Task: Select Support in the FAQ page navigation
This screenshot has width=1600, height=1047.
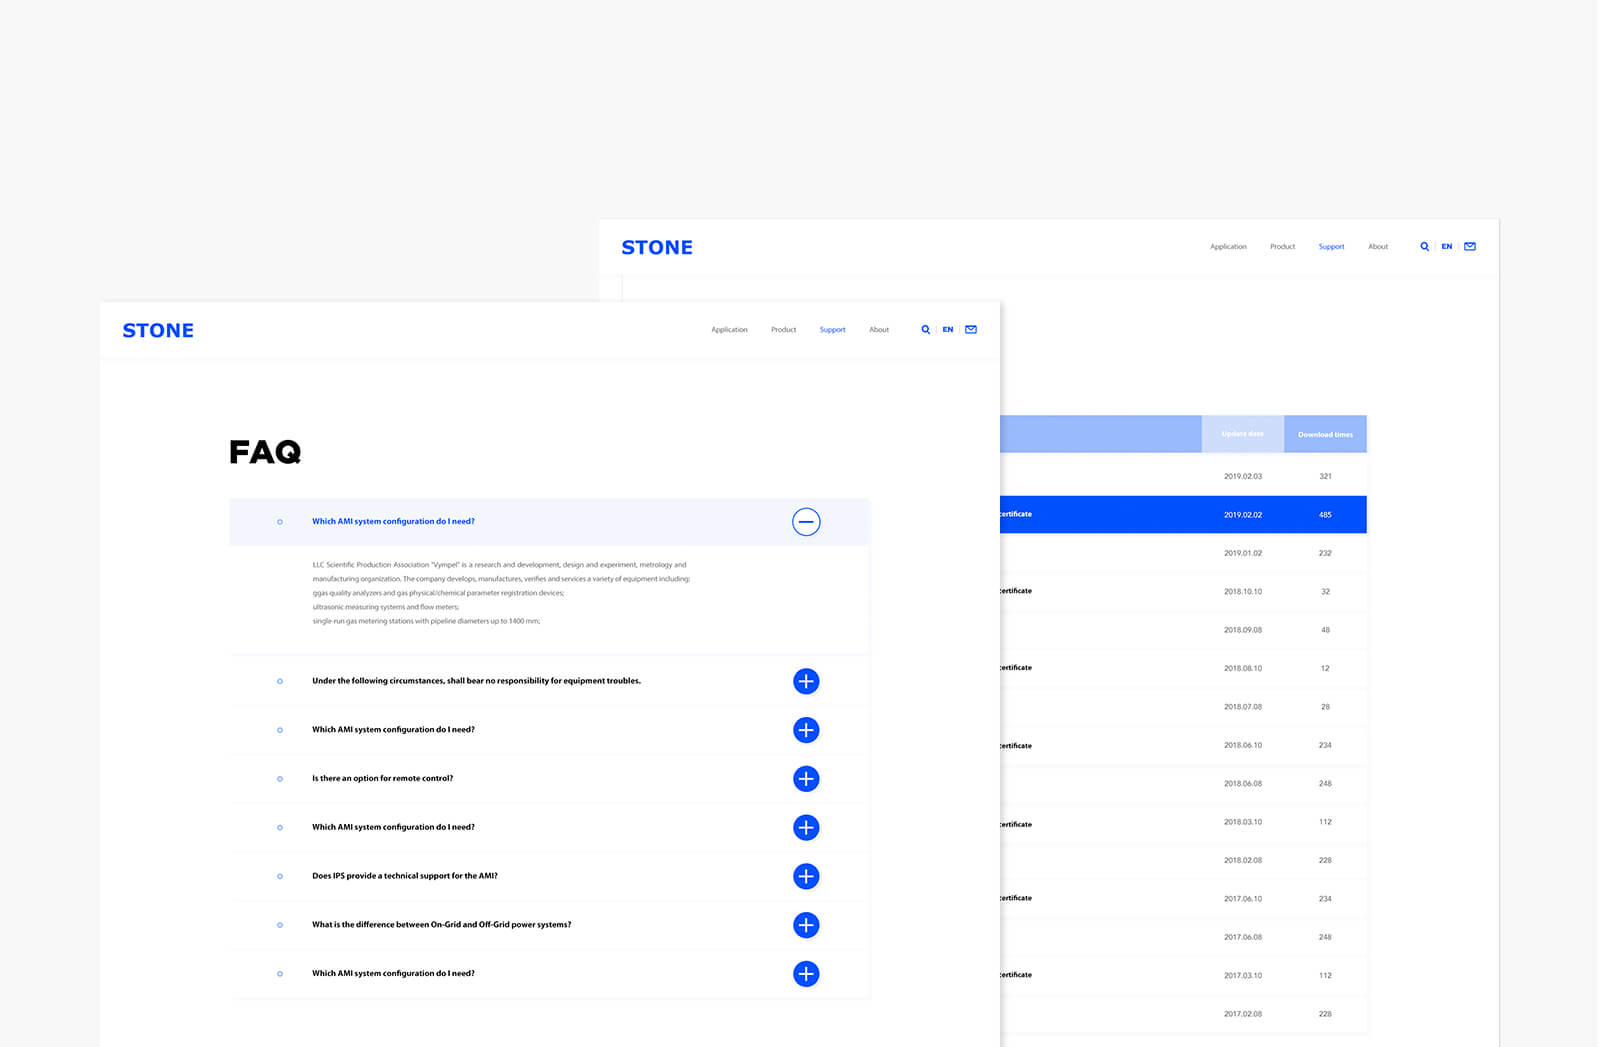Action: (832, 330)
